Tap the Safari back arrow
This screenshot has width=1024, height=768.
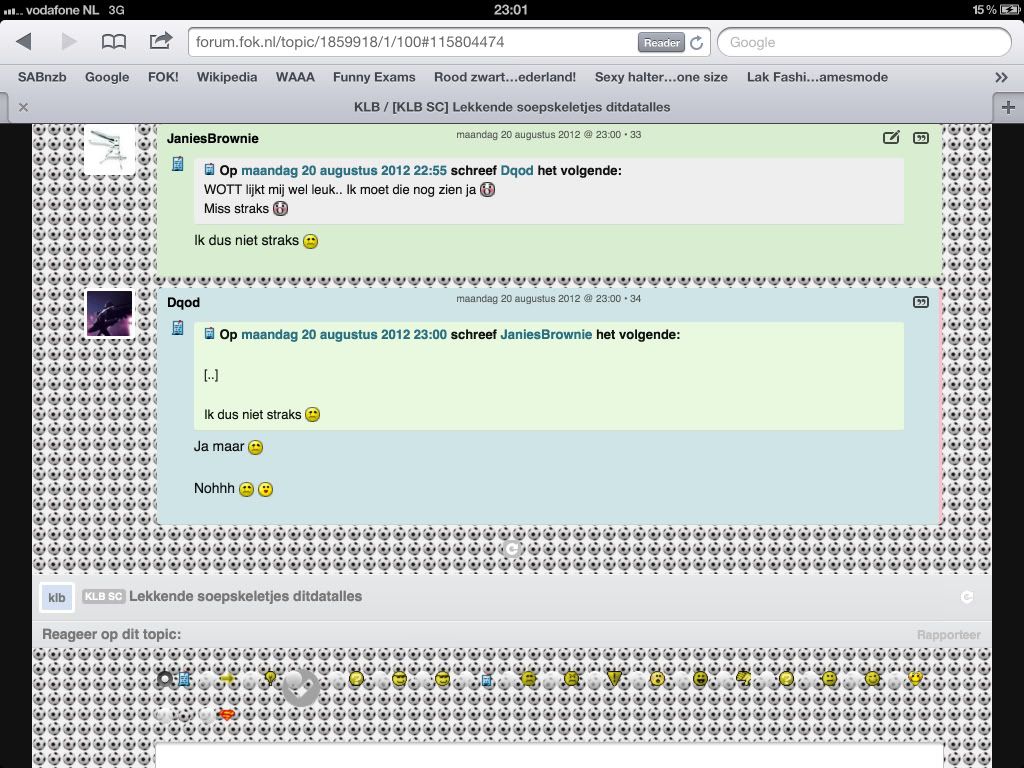pos(24,42)
